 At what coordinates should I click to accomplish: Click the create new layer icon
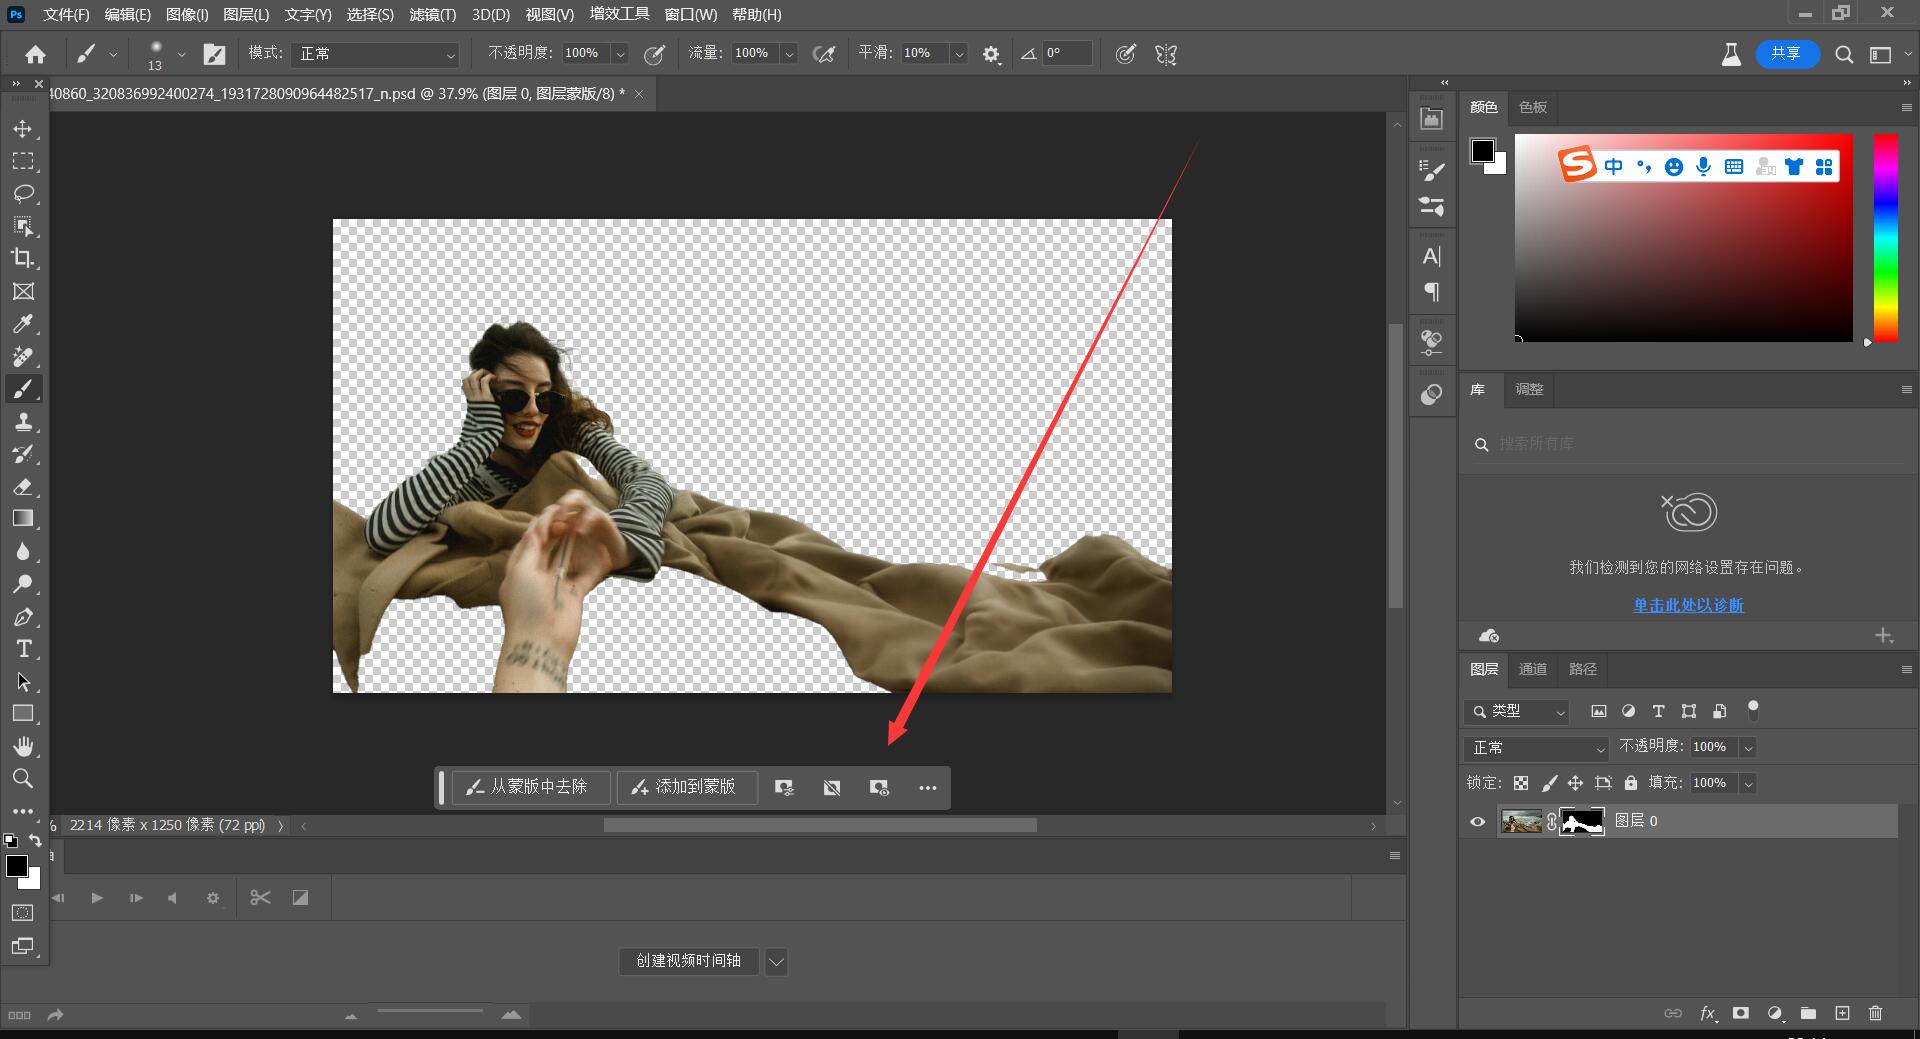click(1842, 1013)
